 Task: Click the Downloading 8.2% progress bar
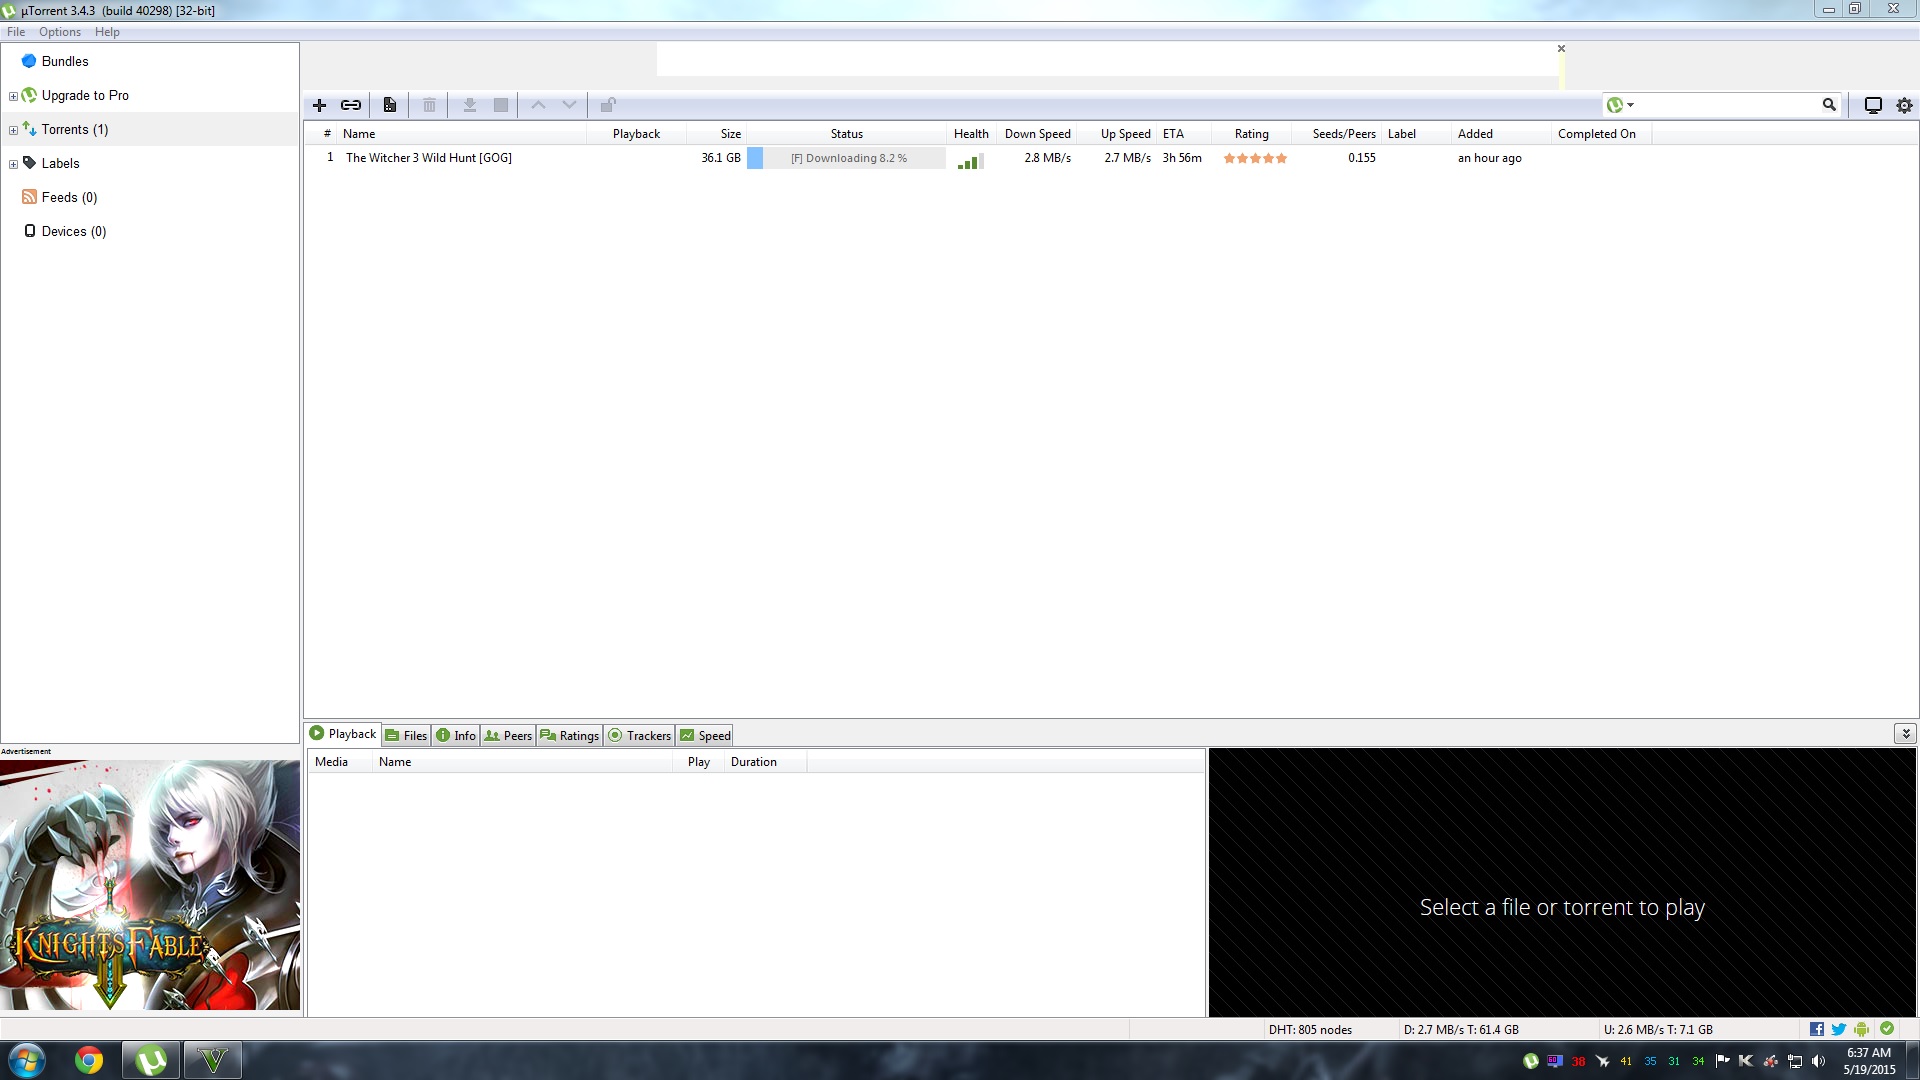[x=847, y=158]
